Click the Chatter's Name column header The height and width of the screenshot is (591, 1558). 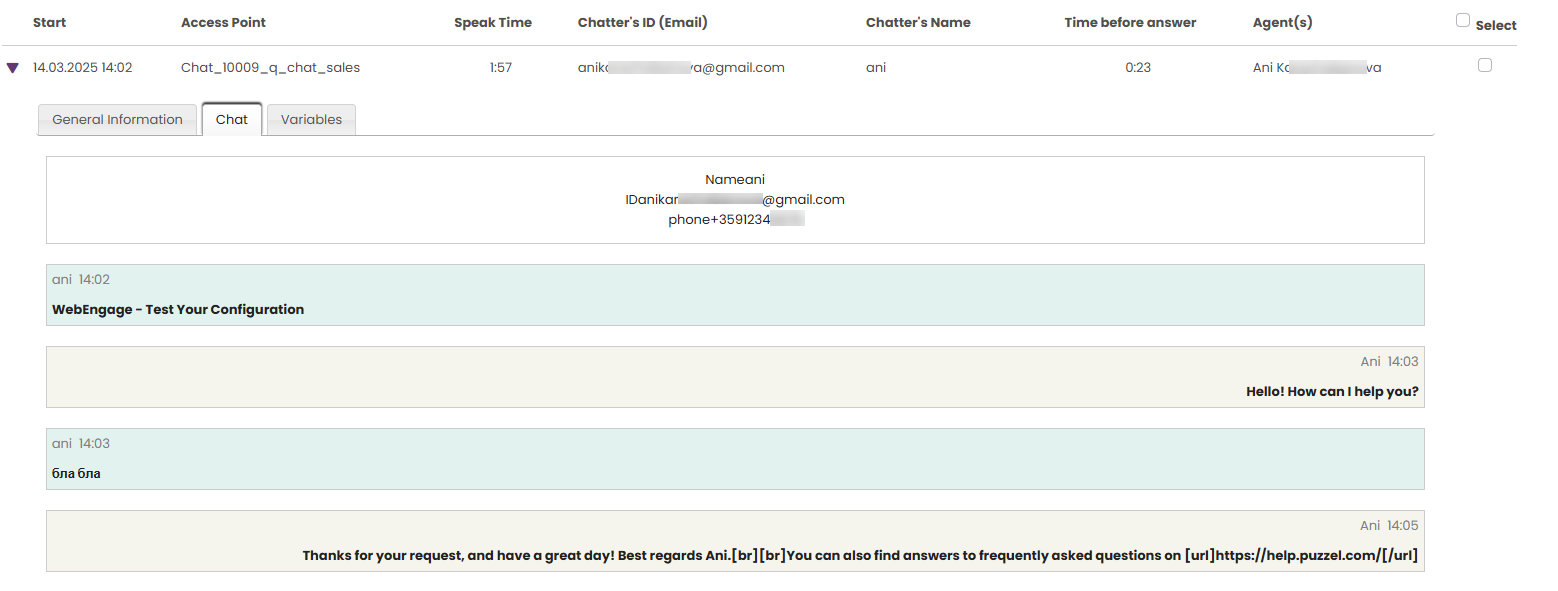pyautogui.click(x=917, y=22)
